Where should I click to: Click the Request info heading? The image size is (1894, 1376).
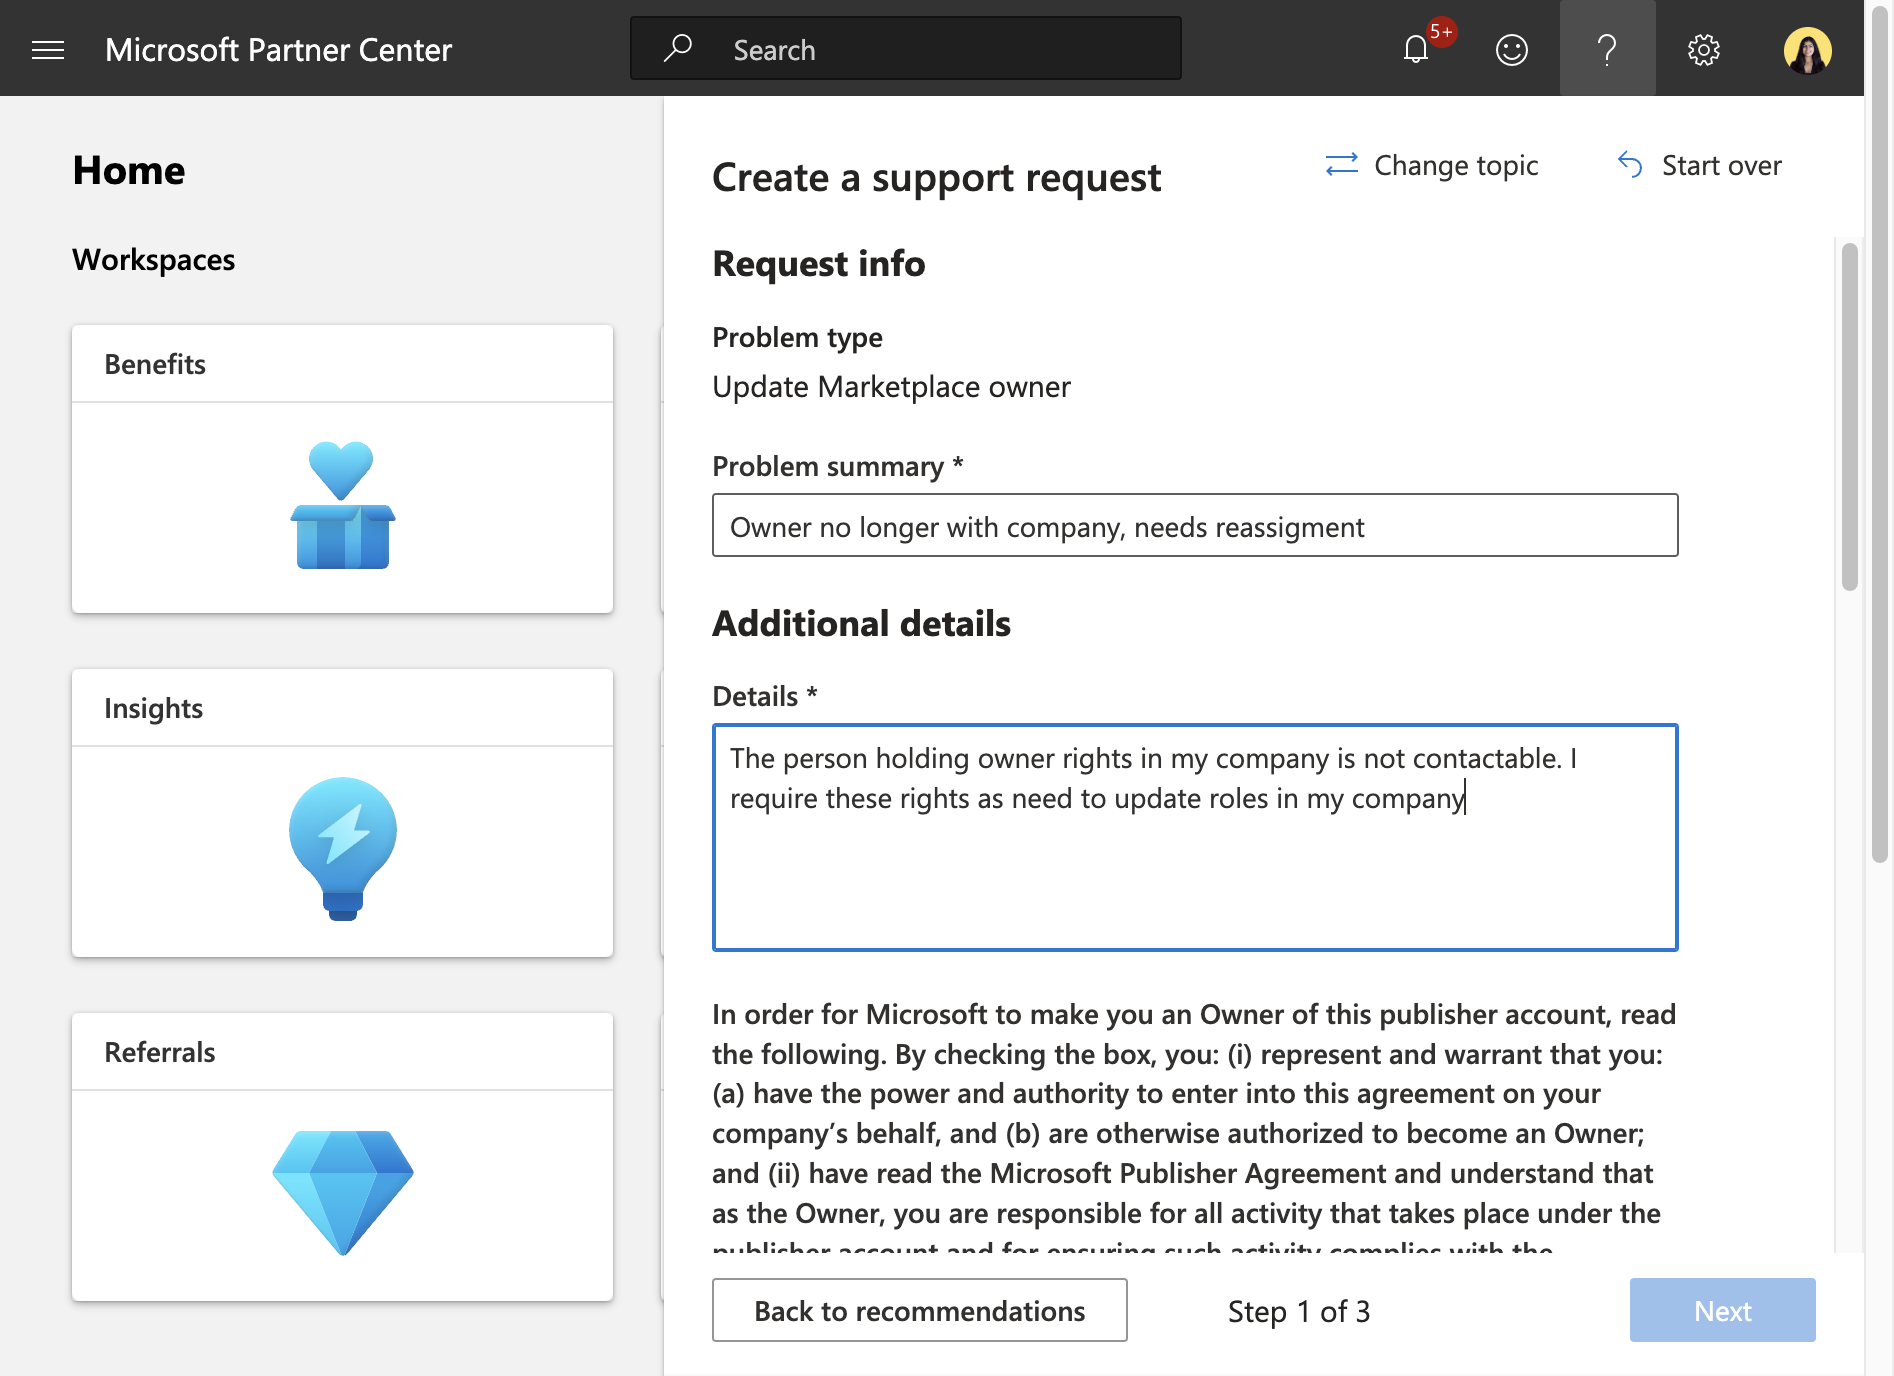pos(819,264)
